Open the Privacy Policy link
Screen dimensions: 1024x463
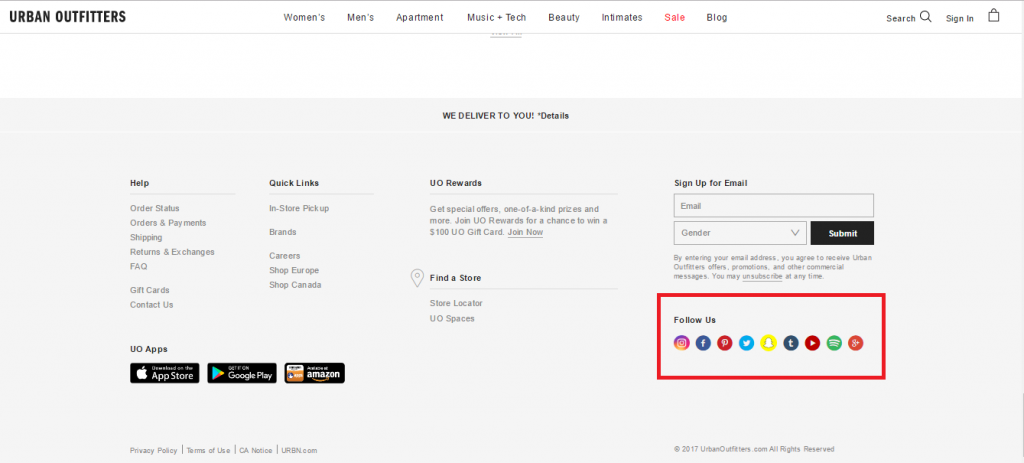(153, 451)
